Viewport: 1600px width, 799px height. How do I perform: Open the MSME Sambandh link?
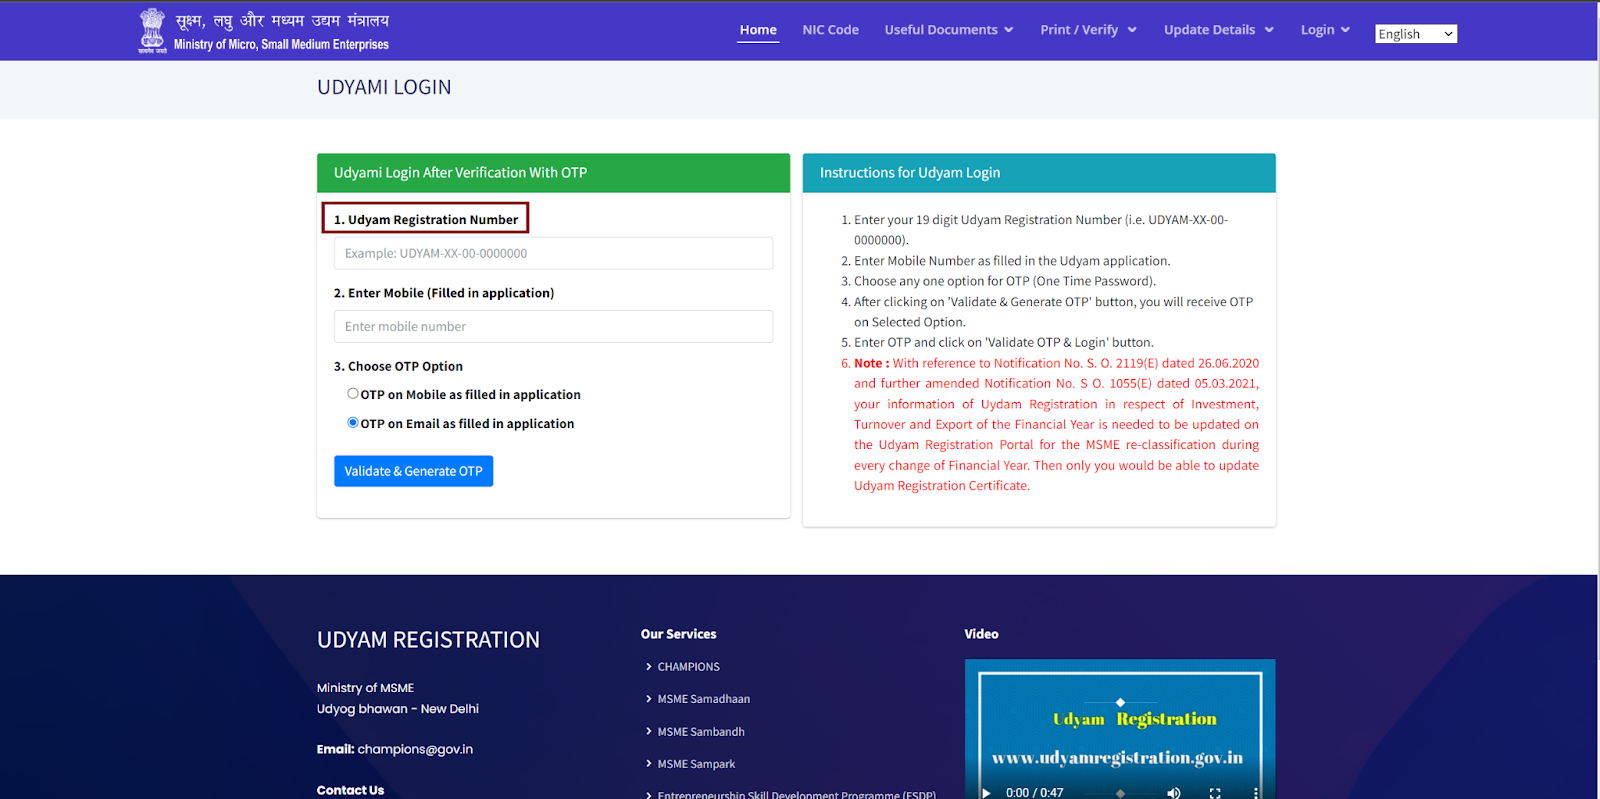tap(700, 732)
